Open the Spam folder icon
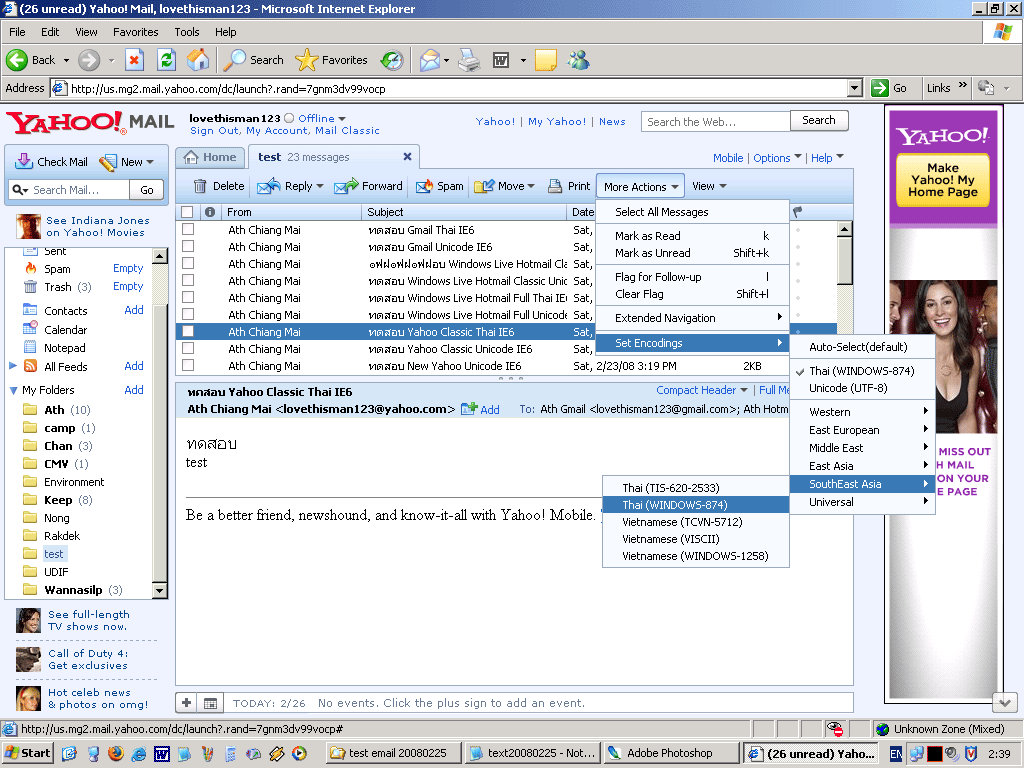This screenshot has height=768, width=1024. (31, 268)
